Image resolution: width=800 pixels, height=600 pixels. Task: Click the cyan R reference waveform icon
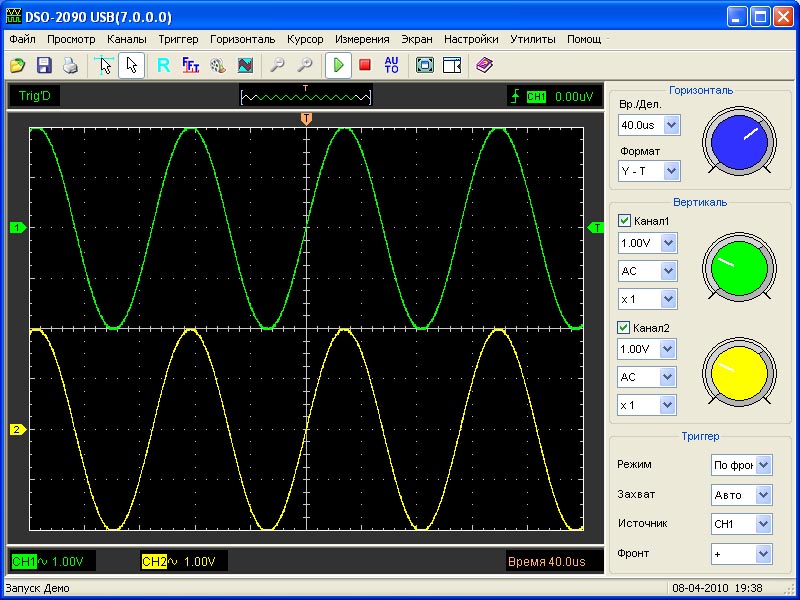(x=163, y=66)
